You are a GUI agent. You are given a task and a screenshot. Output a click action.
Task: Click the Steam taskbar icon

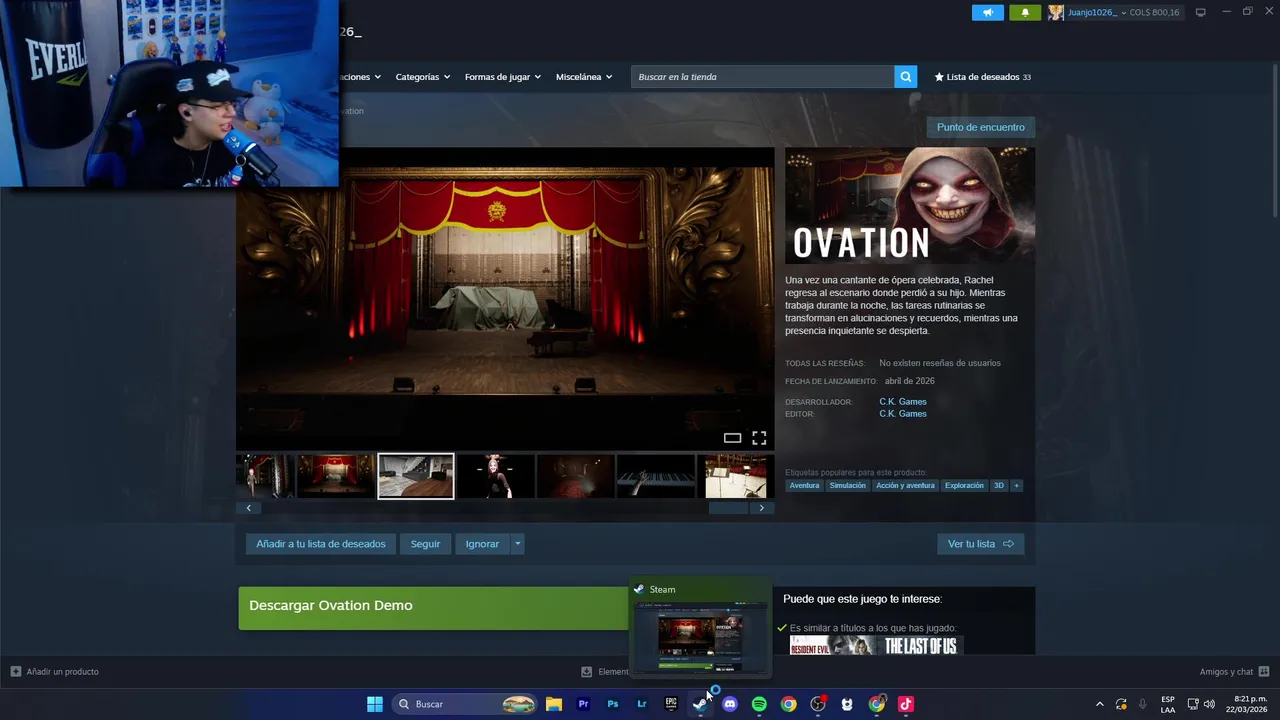coord(700,704)
